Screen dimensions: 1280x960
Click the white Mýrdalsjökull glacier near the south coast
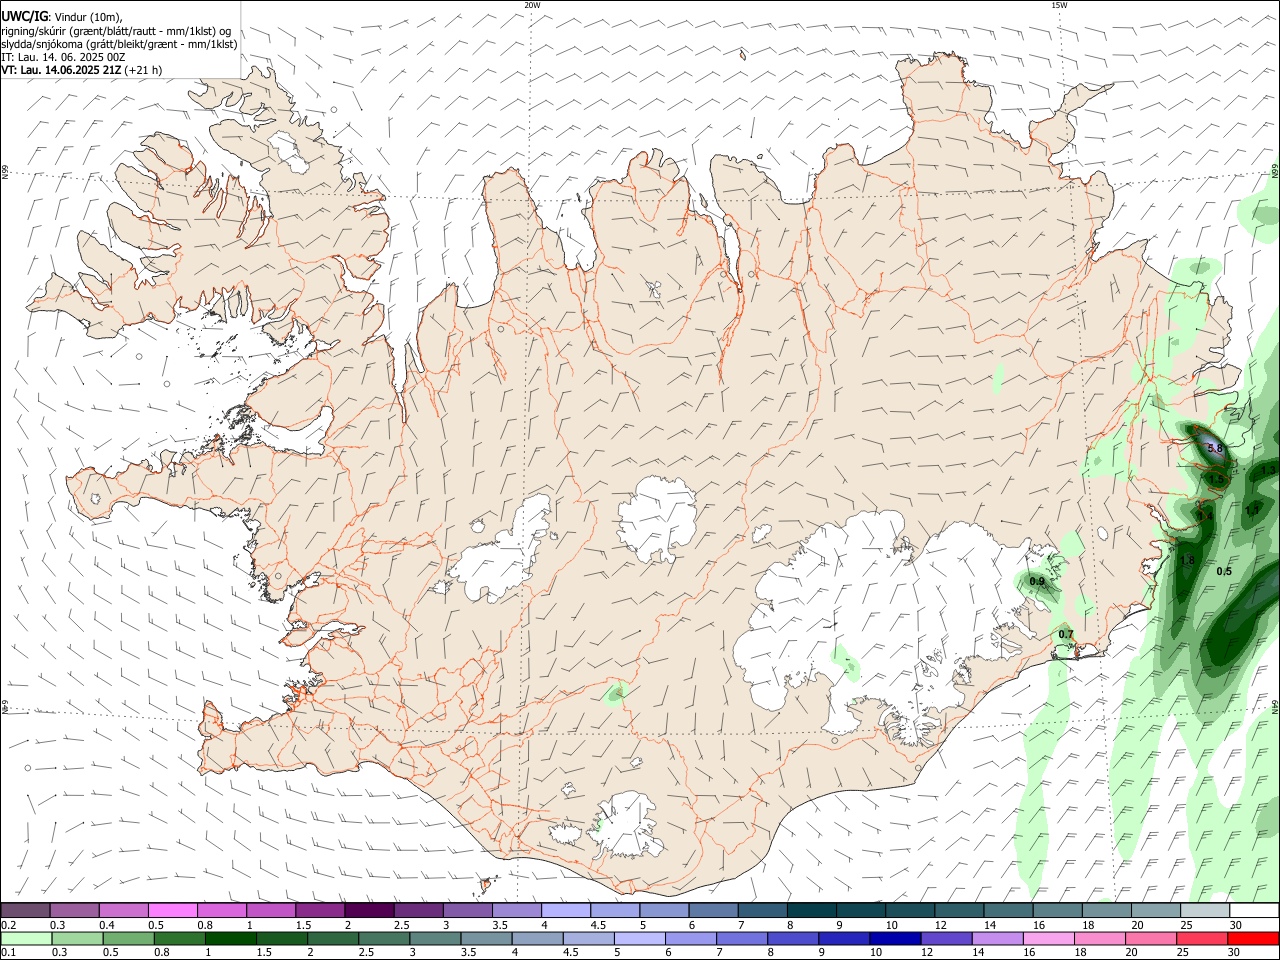point(627,826)
